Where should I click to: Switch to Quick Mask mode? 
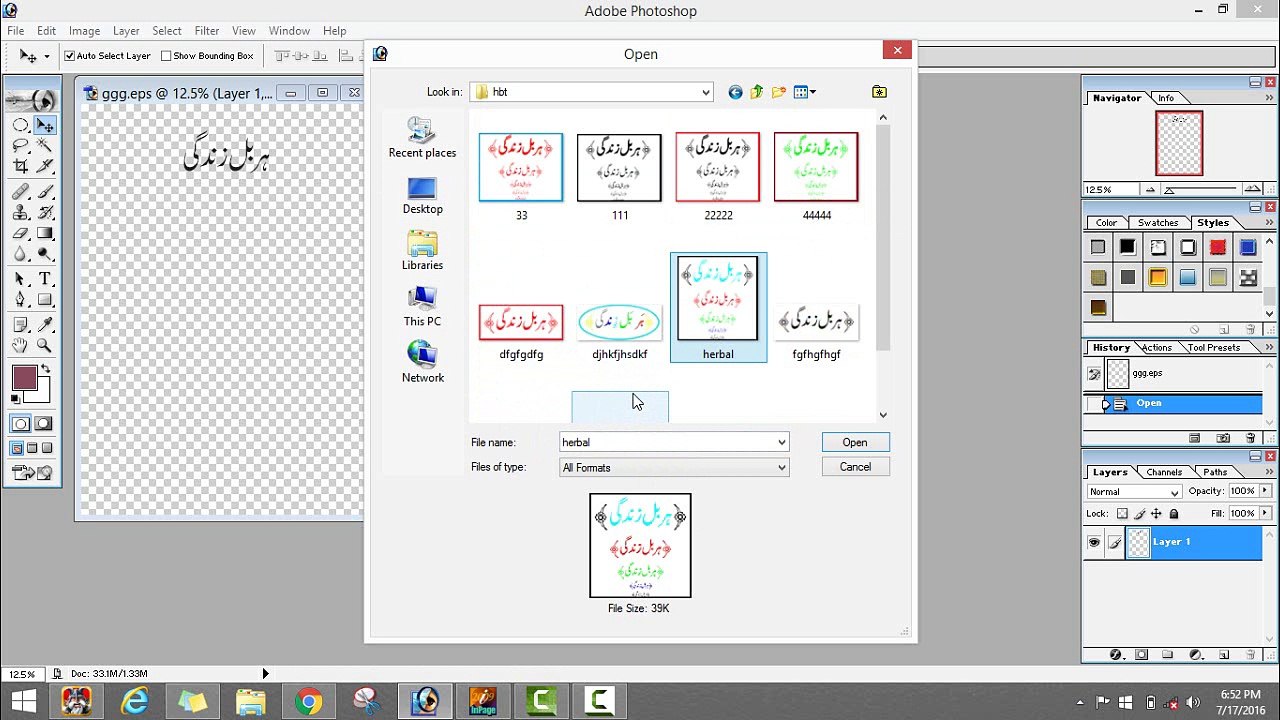coord(44,424)
